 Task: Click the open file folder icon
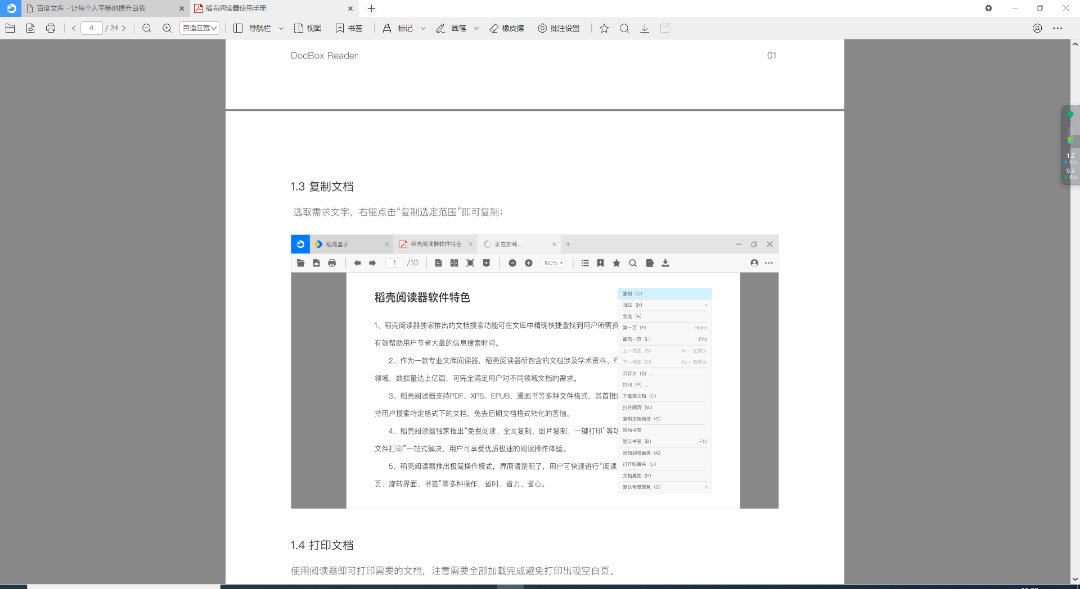click(x=10, y=28)
